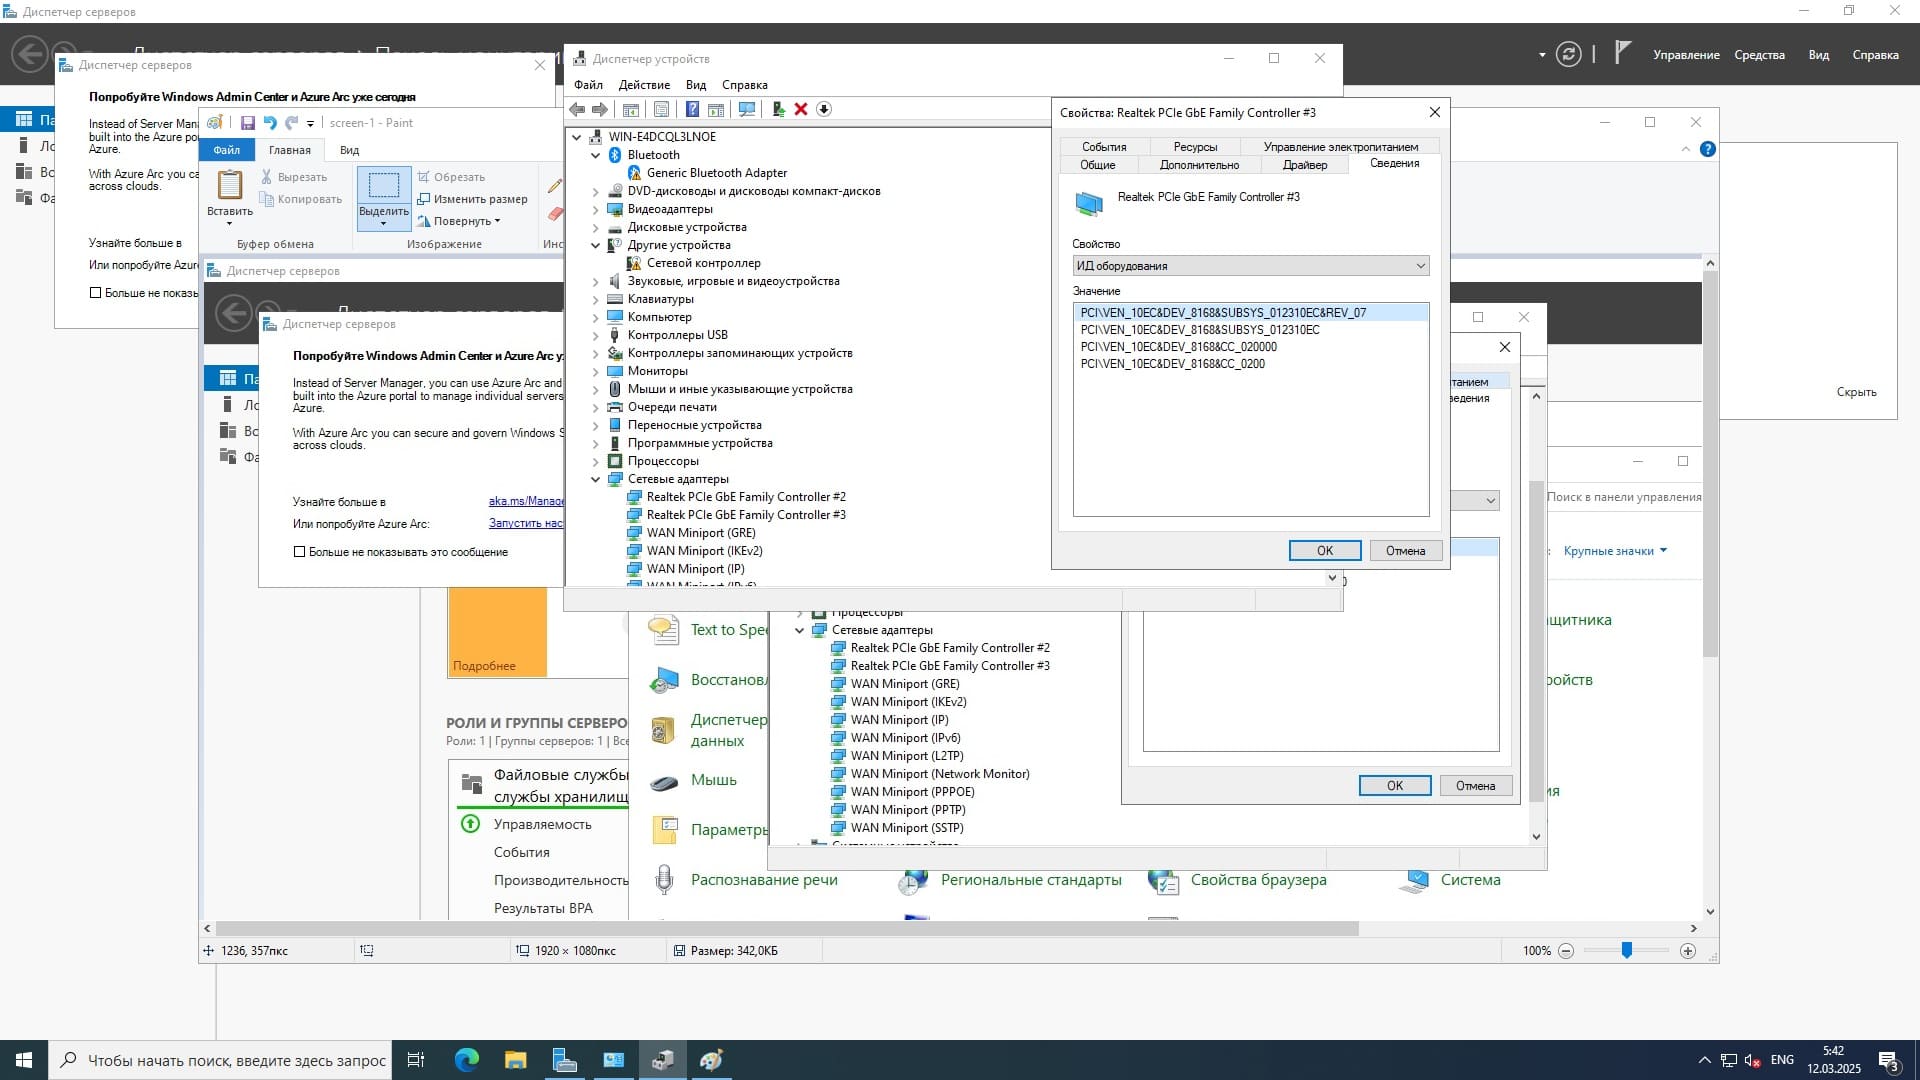Click Undo arrow in Paint title bar
The height and width of the screenshot is (1080, 1920).
pyautogui.click(x=270, y=123)
